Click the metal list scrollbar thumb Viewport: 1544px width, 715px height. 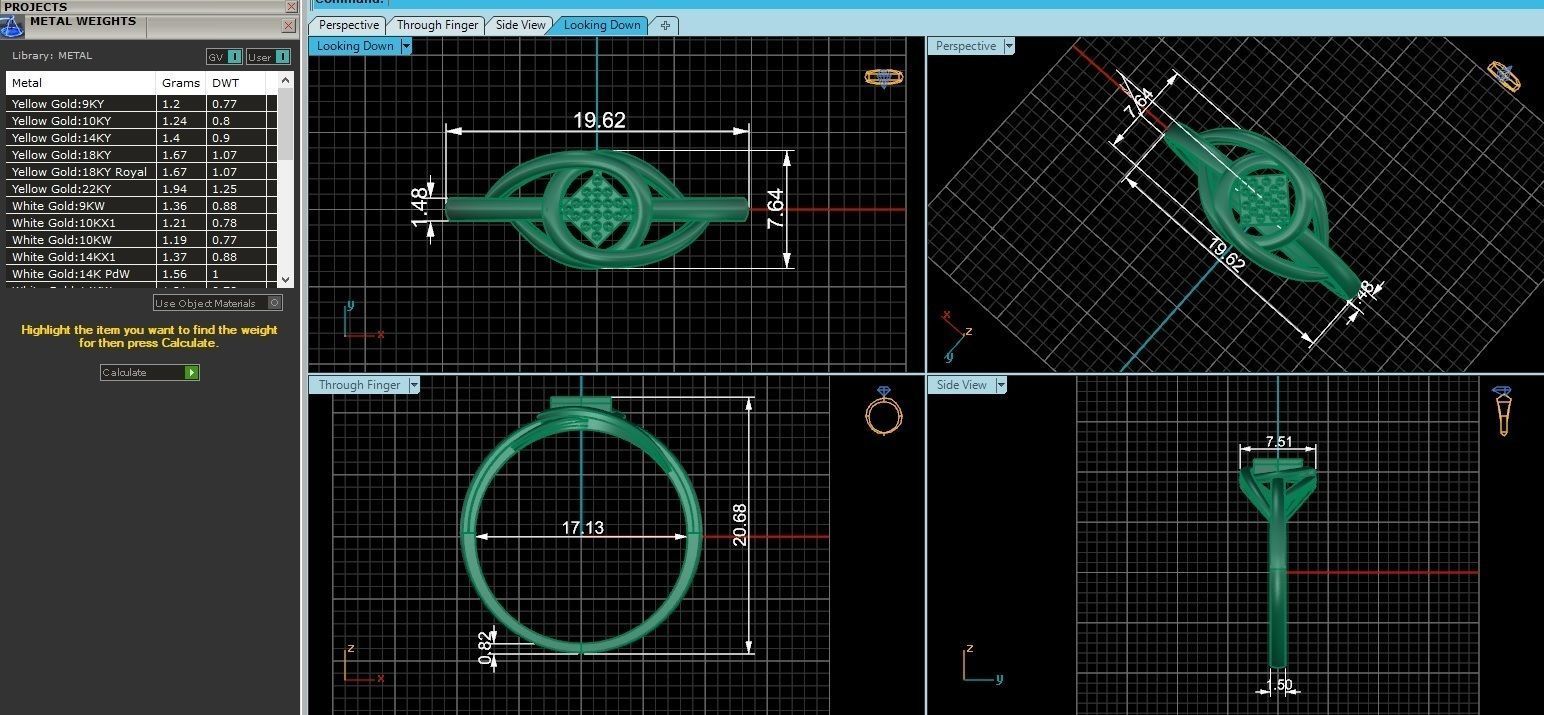coord(286,123)
